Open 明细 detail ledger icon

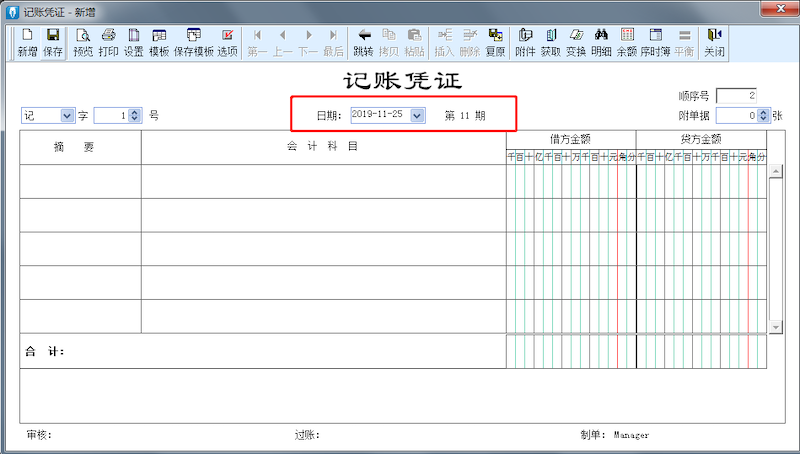(602, 43)
